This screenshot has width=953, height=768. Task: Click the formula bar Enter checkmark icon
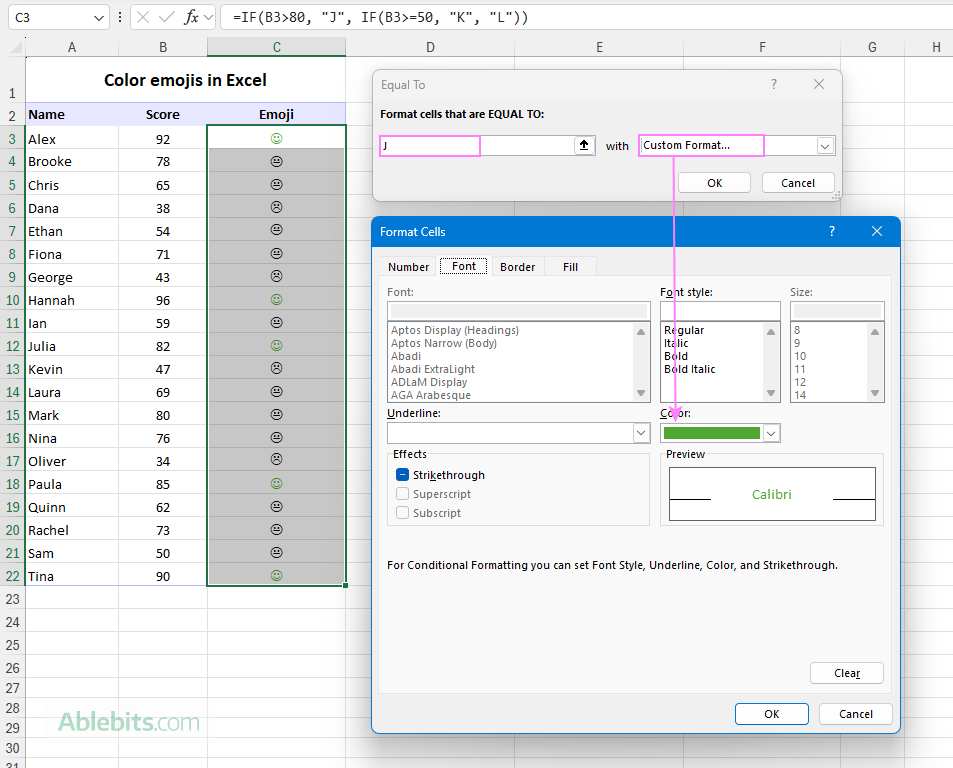coord(167,18)
